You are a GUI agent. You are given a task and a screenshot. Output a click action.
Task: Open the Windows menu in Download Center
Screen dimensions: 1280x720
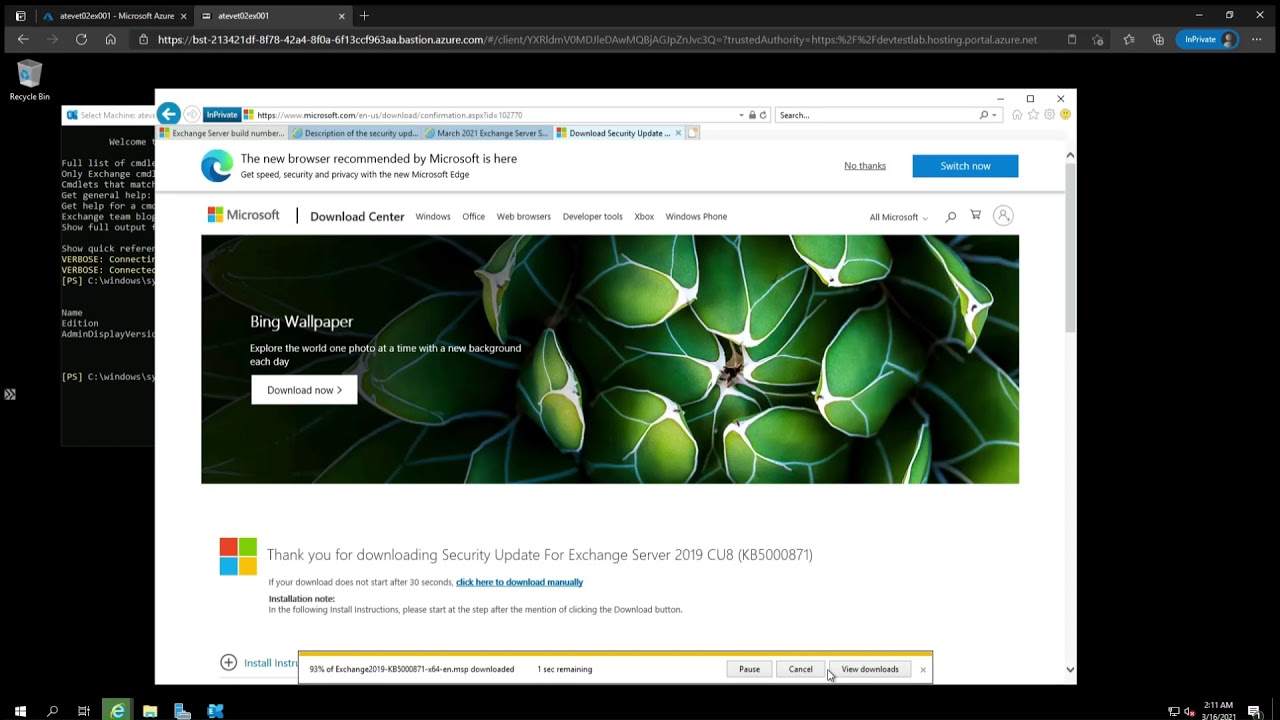tap(433, 216)
